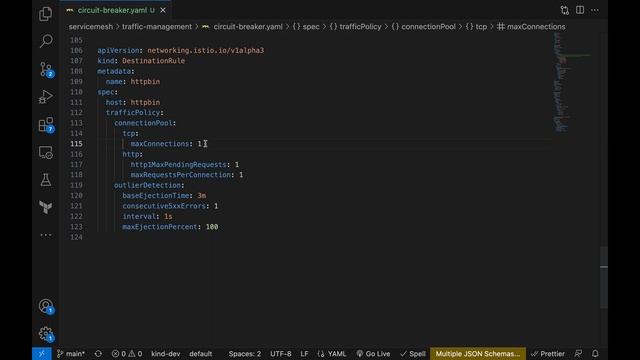This screenshot has height=360, width=640.
Task: Click the editor vertical scrollbar thumb
Action: [x=604, y=278]
